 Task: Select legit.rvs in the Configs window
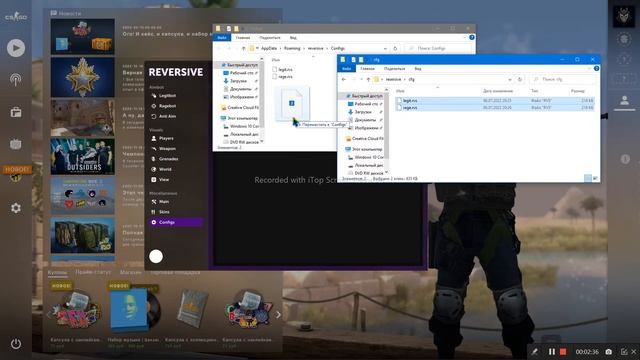pyautogui.click(x=282, y=69)
